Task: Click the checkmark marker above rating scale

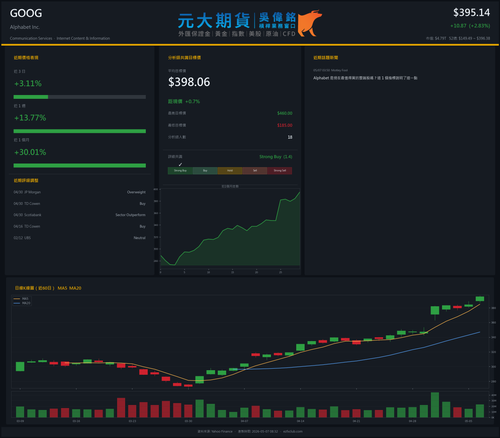Action: 180,164
